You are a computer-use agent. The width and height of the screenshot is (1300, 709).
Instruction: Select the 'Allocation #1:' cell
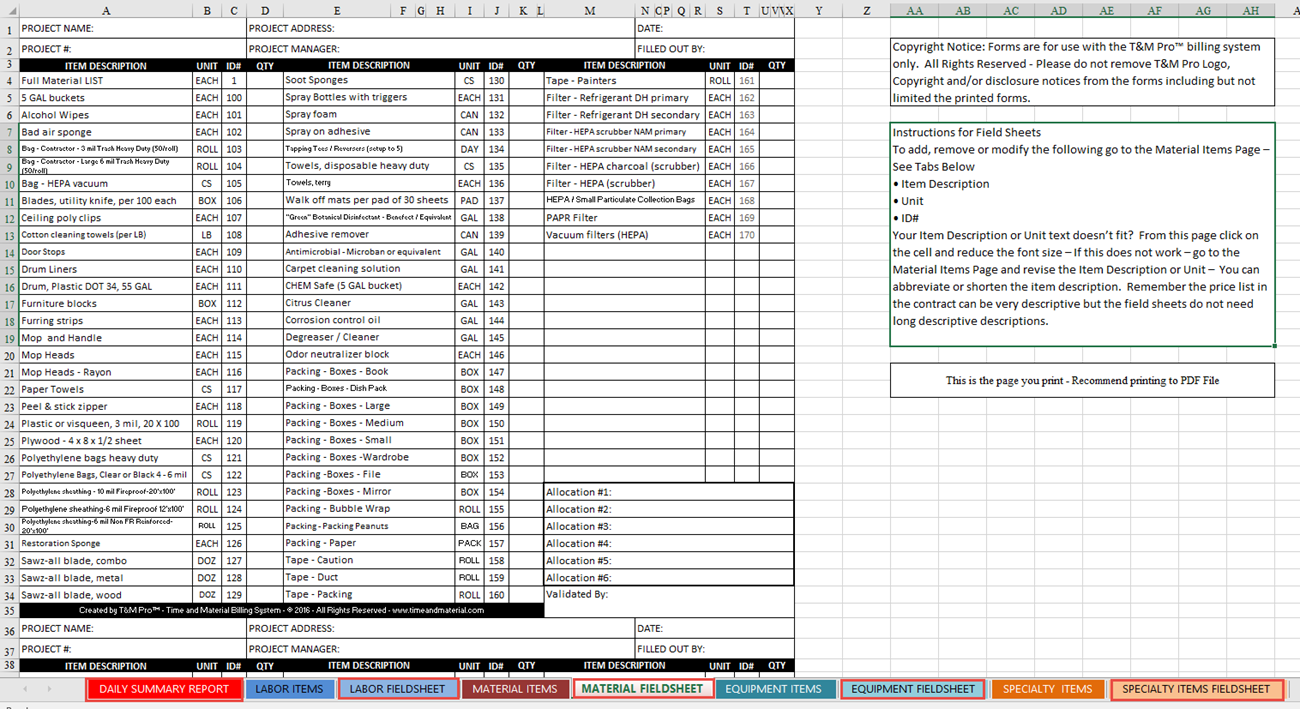click(x=669, y=492)
